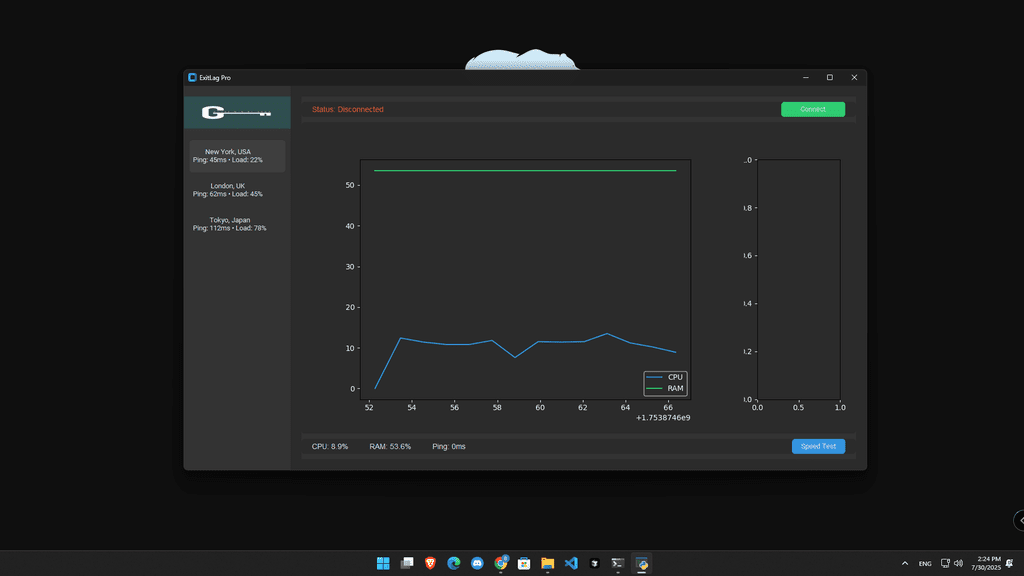Open Microsoft Store from taskbar

pos(524,563)
